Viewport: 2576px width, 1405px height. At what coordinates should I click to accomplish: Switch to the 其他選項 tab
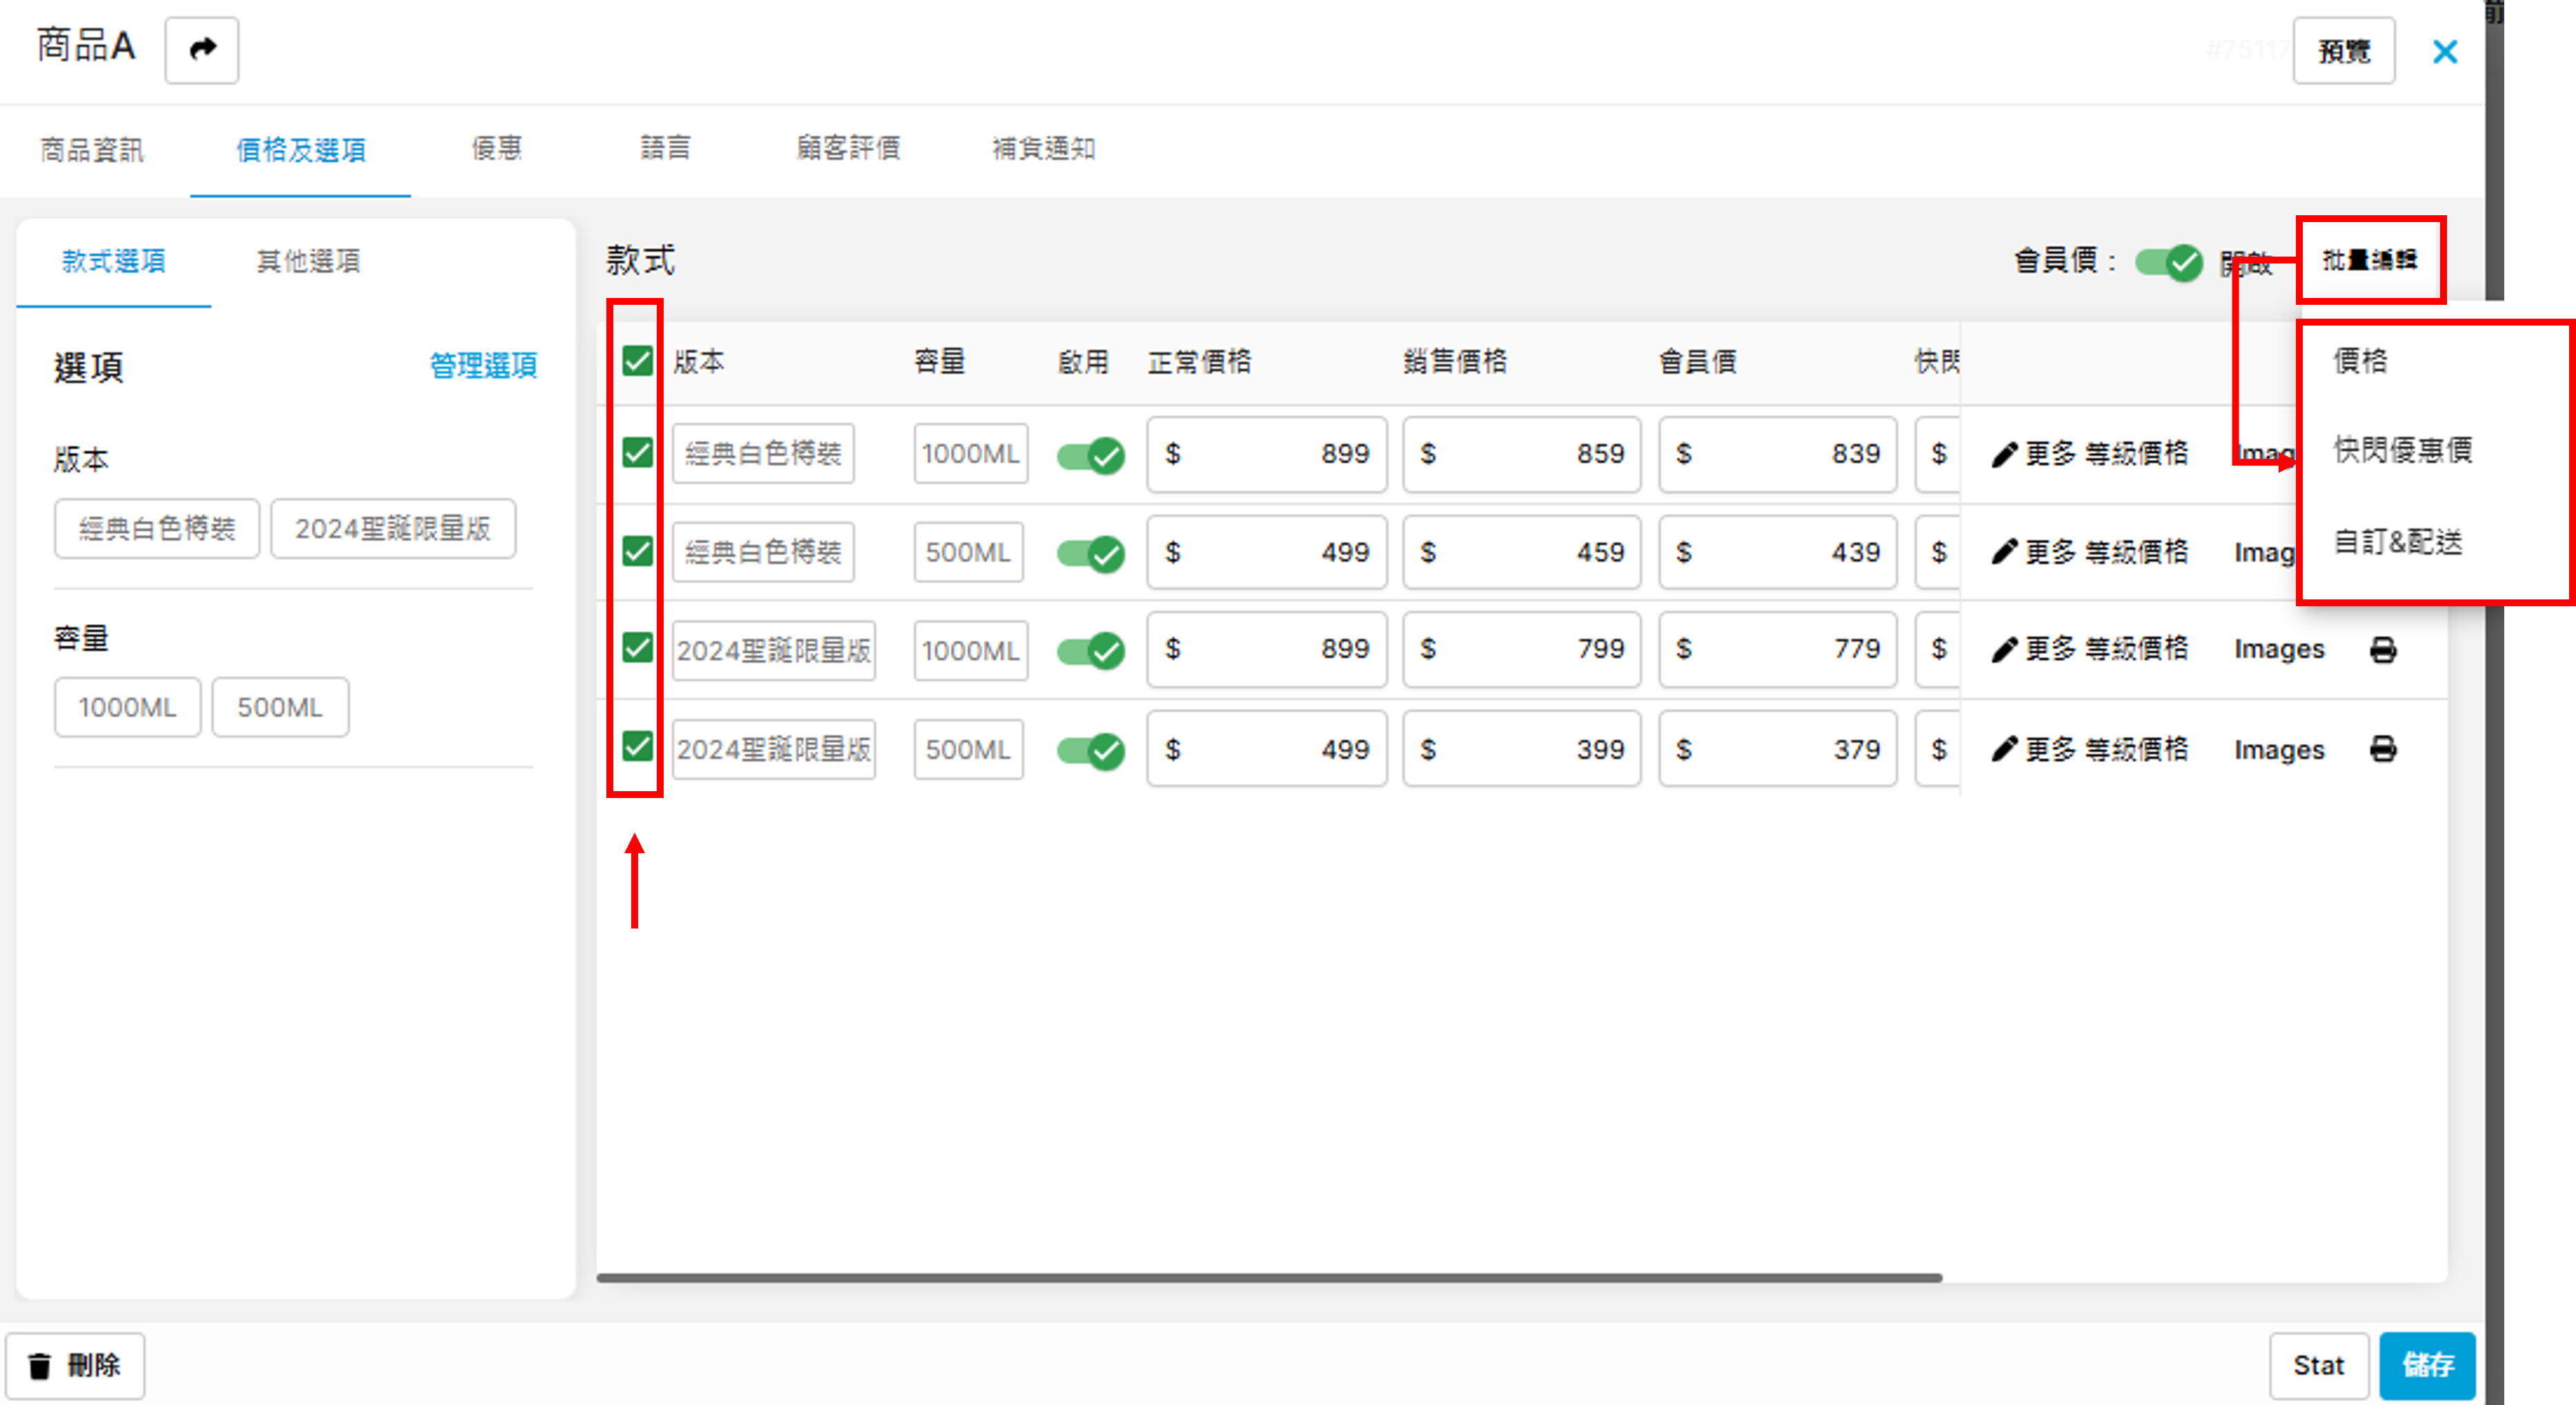pos(307,262)
